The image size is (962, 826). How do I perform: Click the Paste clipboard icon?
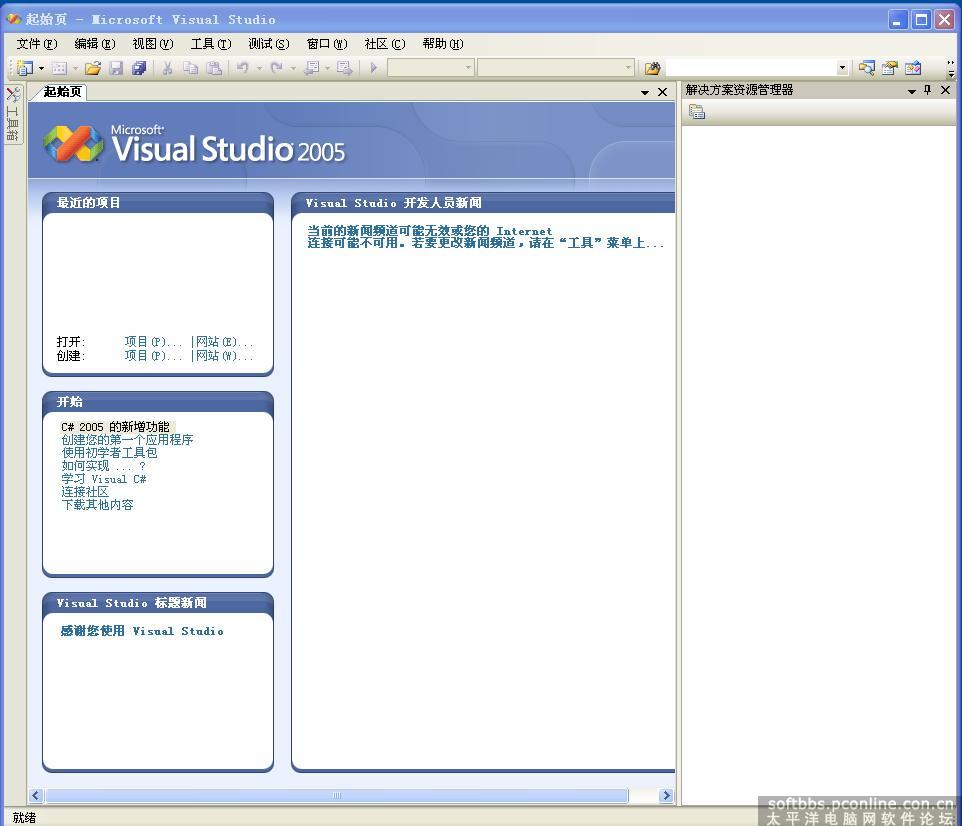click(214, 68)
